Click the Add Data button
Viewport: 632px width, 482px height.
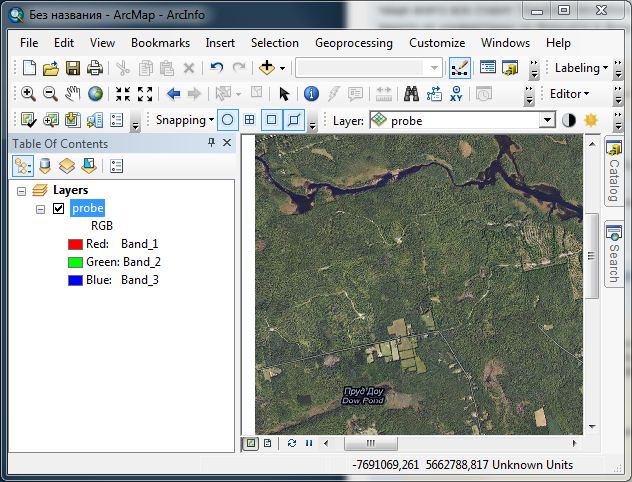click(267, 68)
